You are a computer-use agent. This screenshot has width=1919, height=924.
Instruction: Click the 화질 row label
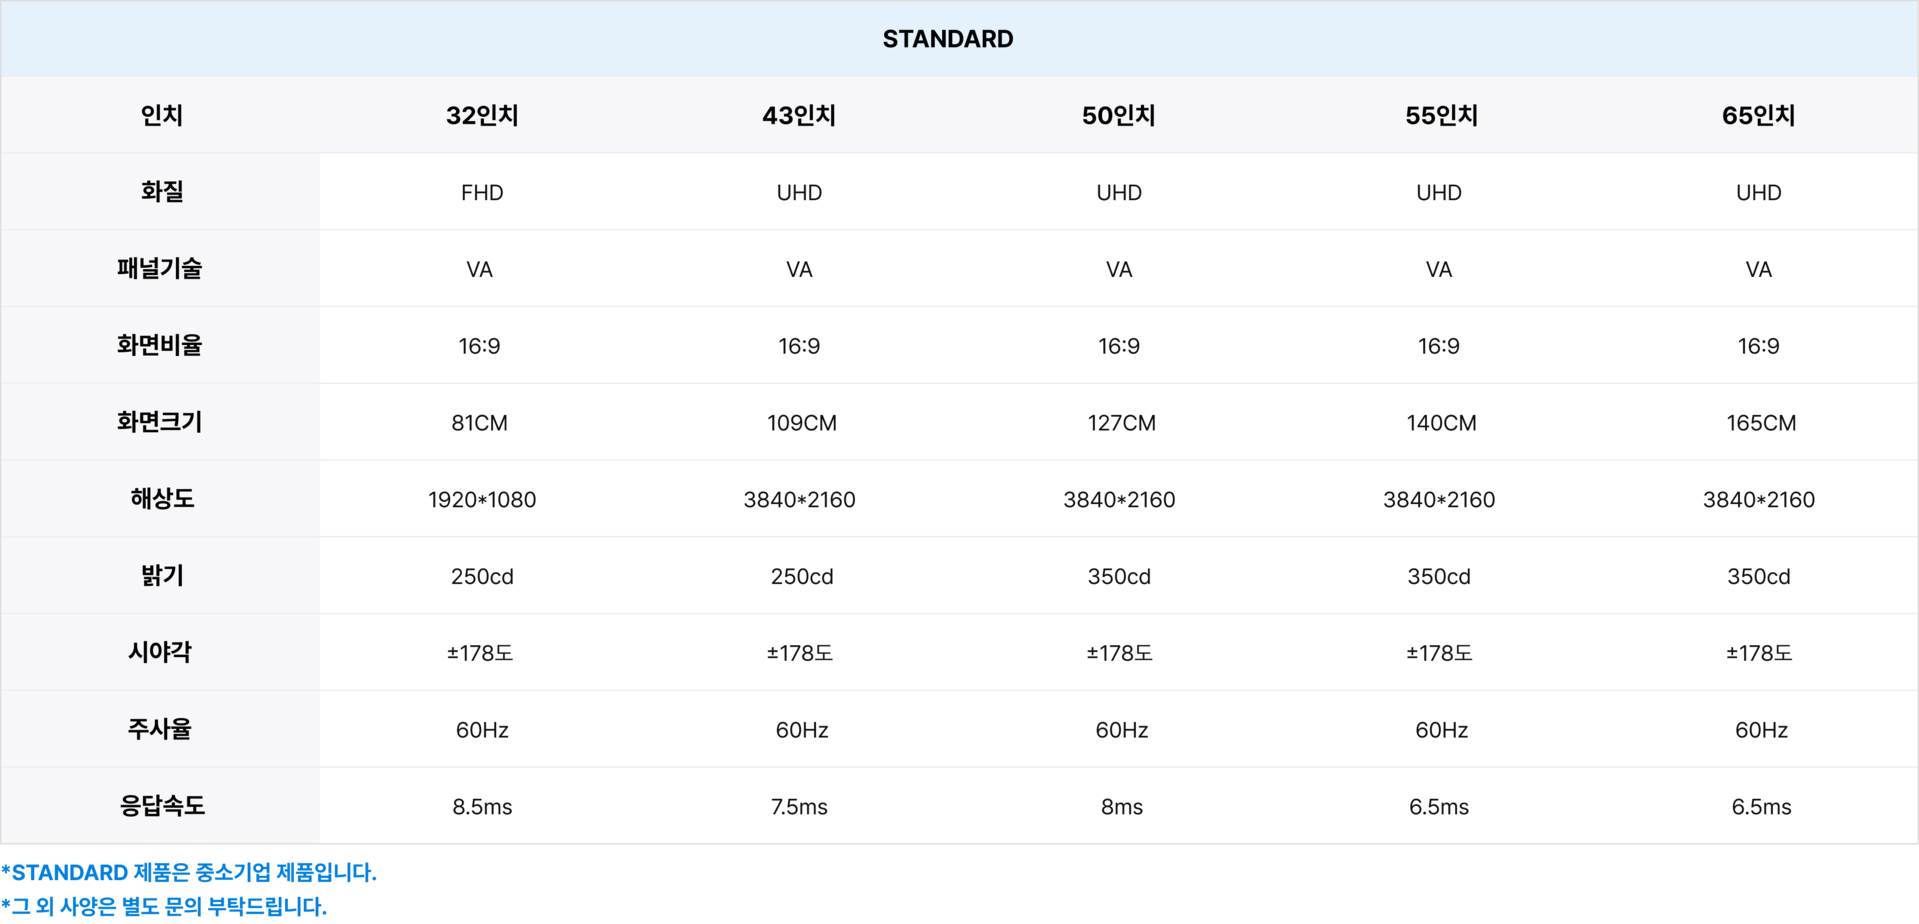[x=161, y=192]
